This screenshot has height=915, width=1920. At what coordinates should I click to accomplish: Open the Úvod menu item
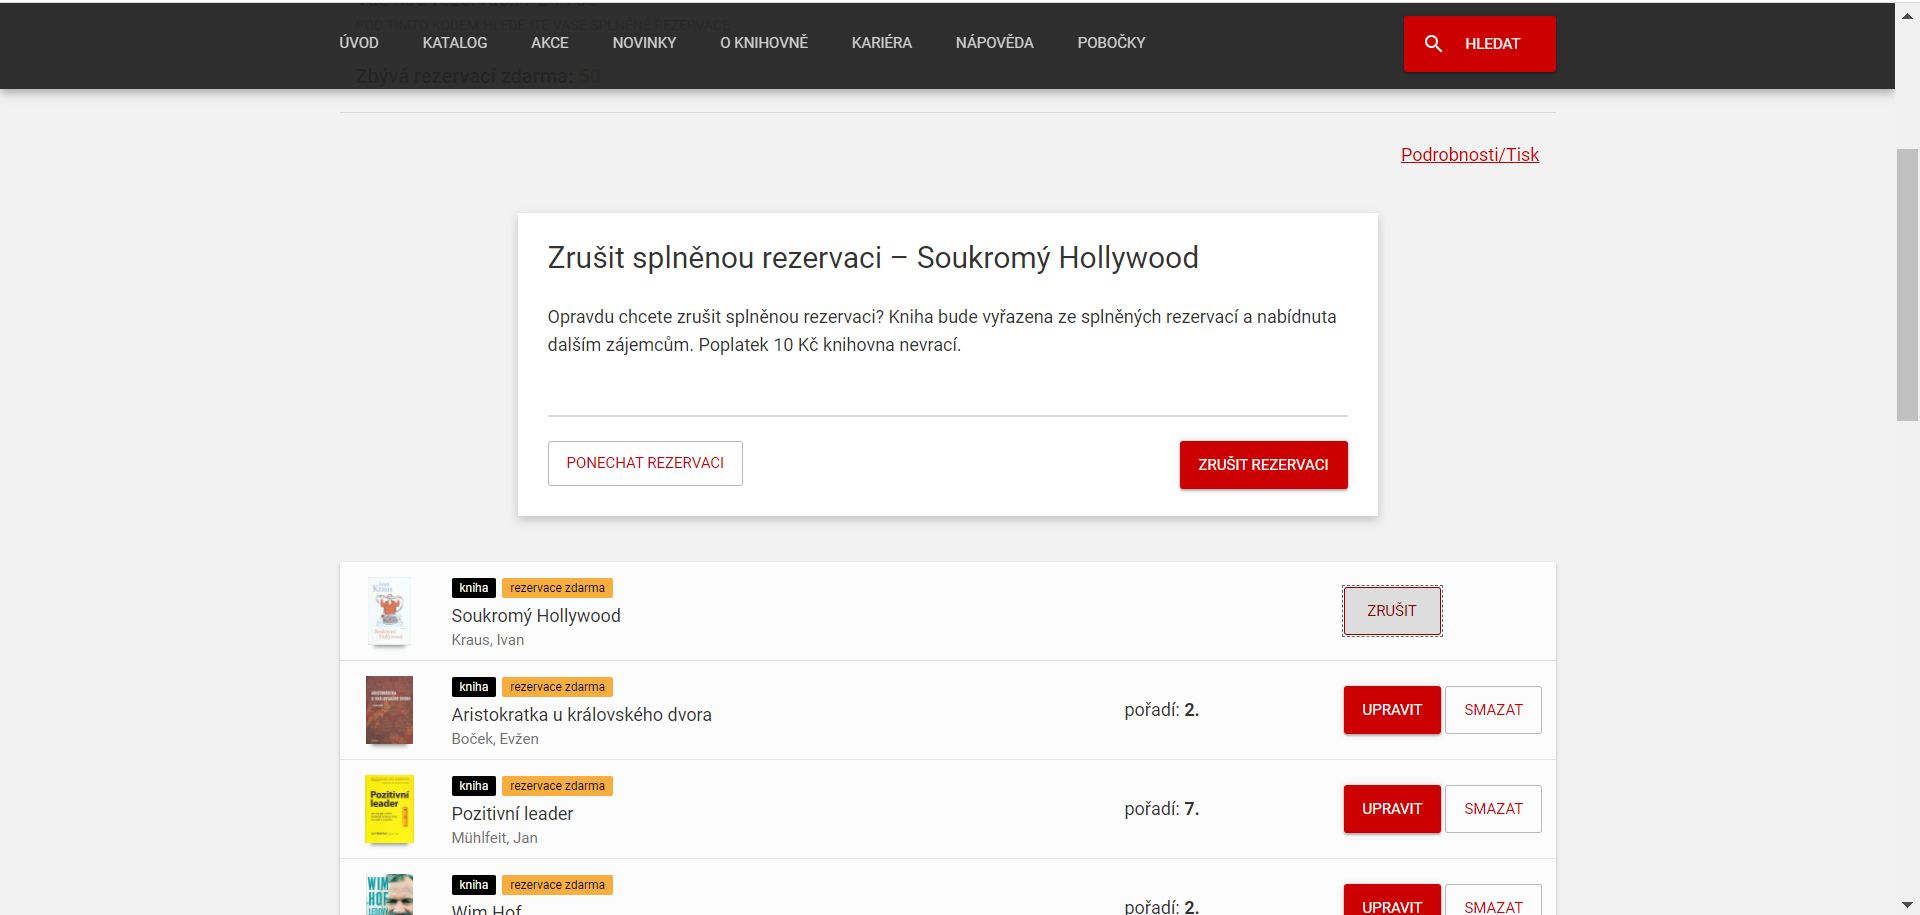tap(359, 43)
